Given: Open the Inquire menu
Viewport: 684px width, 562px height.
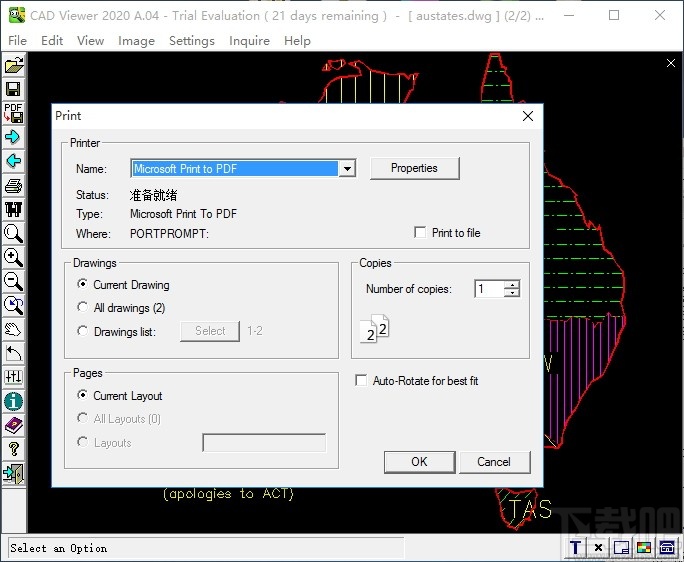Looking at the screenshot, I should click(x=249, y=41).
